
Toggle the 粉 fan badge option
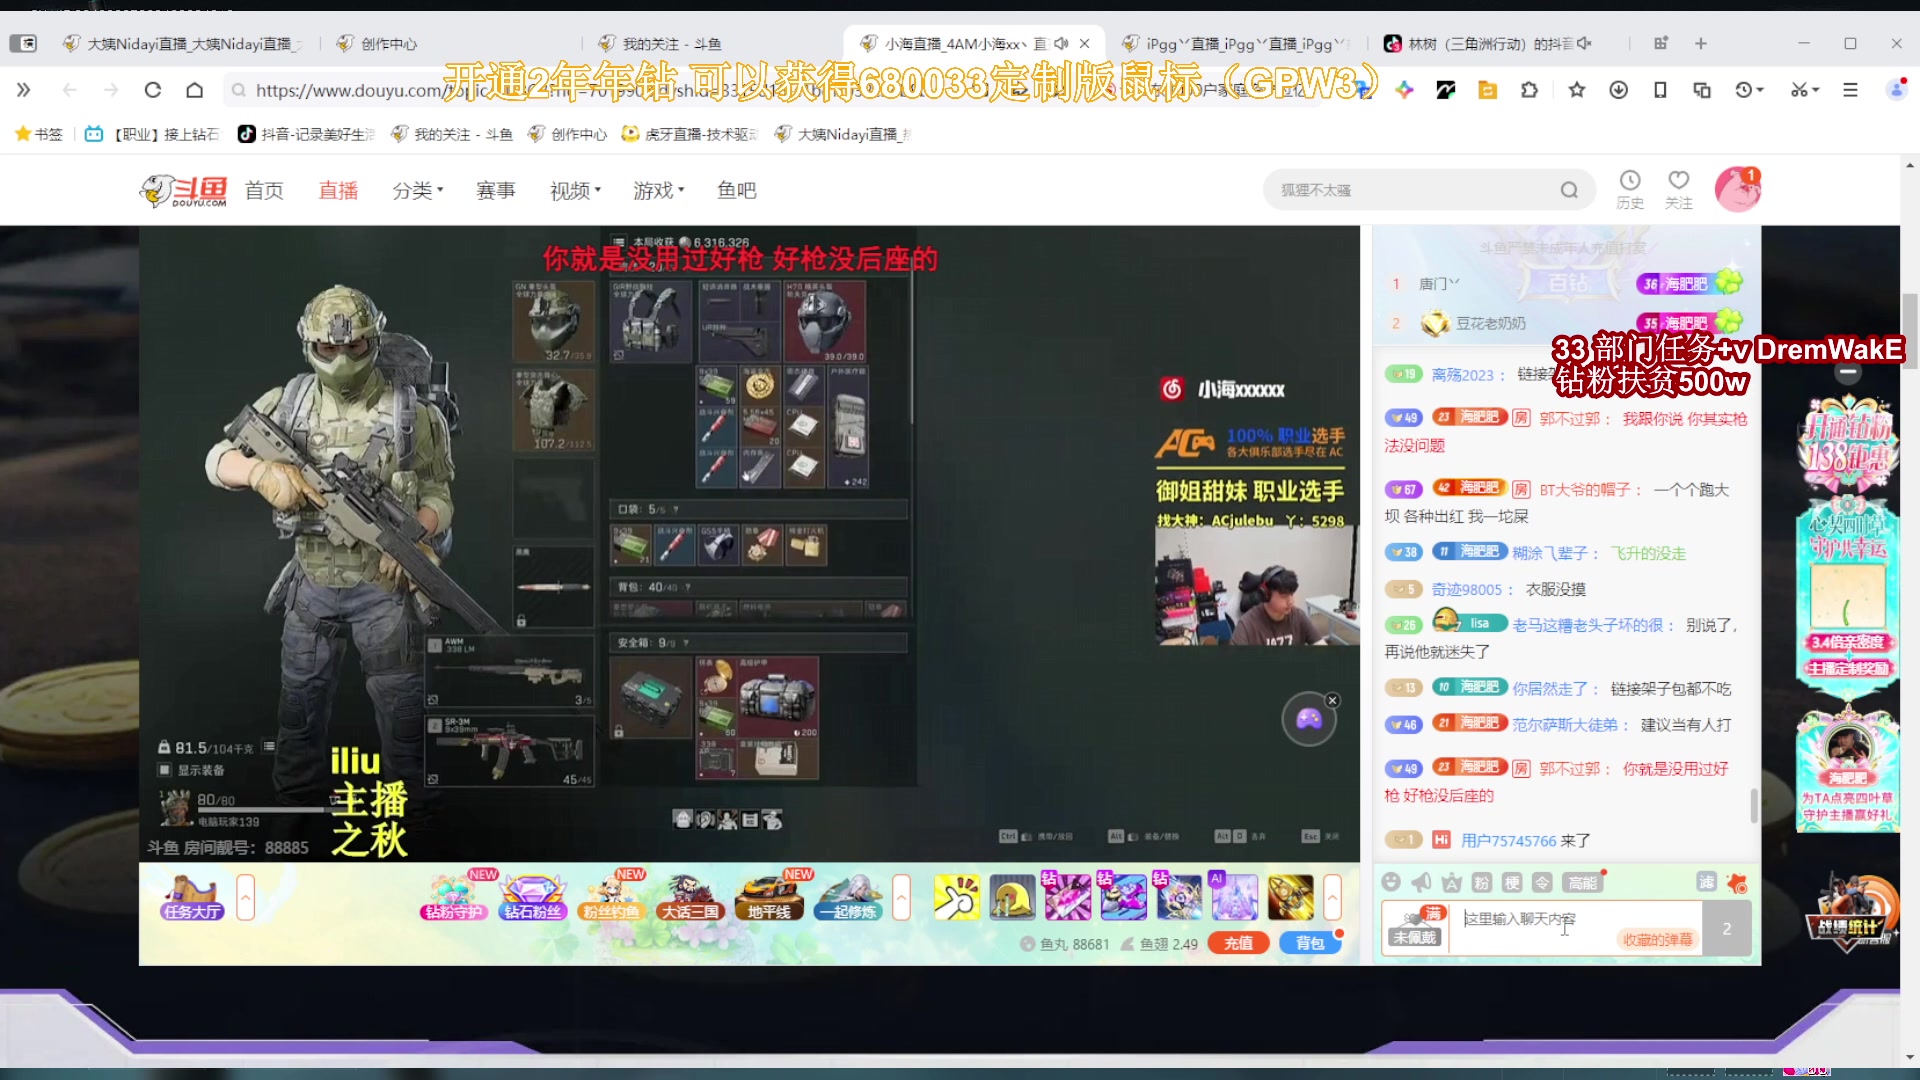coord(1482,882)
